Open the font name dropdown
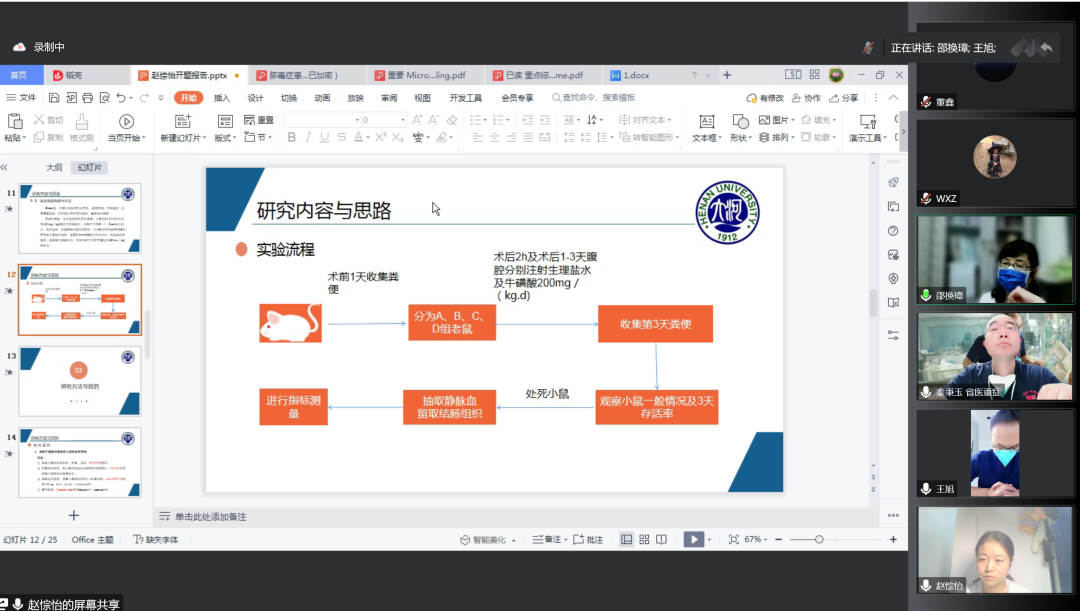1080x611 pixels. pos(321,120)
